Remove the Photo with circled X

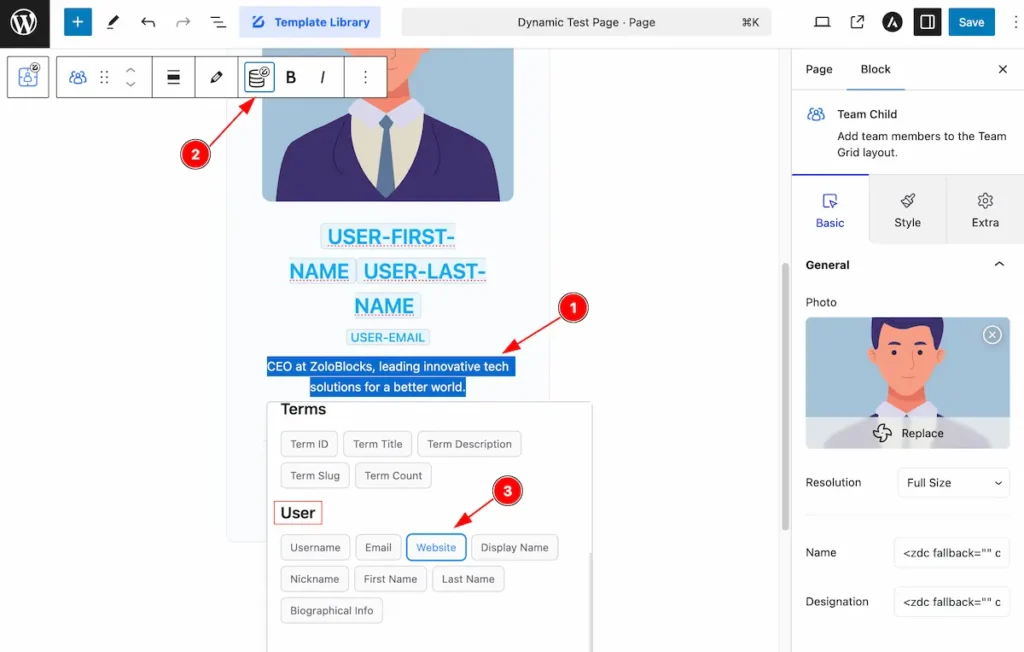992,335
